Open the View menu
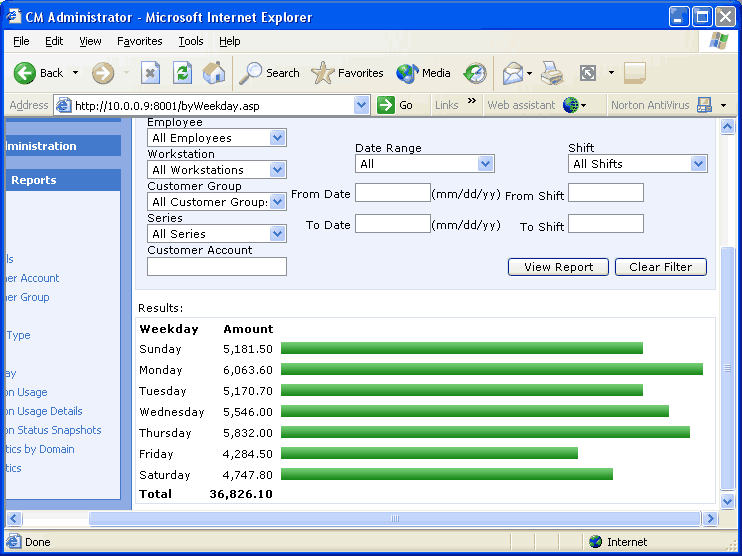The width and height of the screenshot is (742, 556). pyautogui.click(x=90, y=41)
